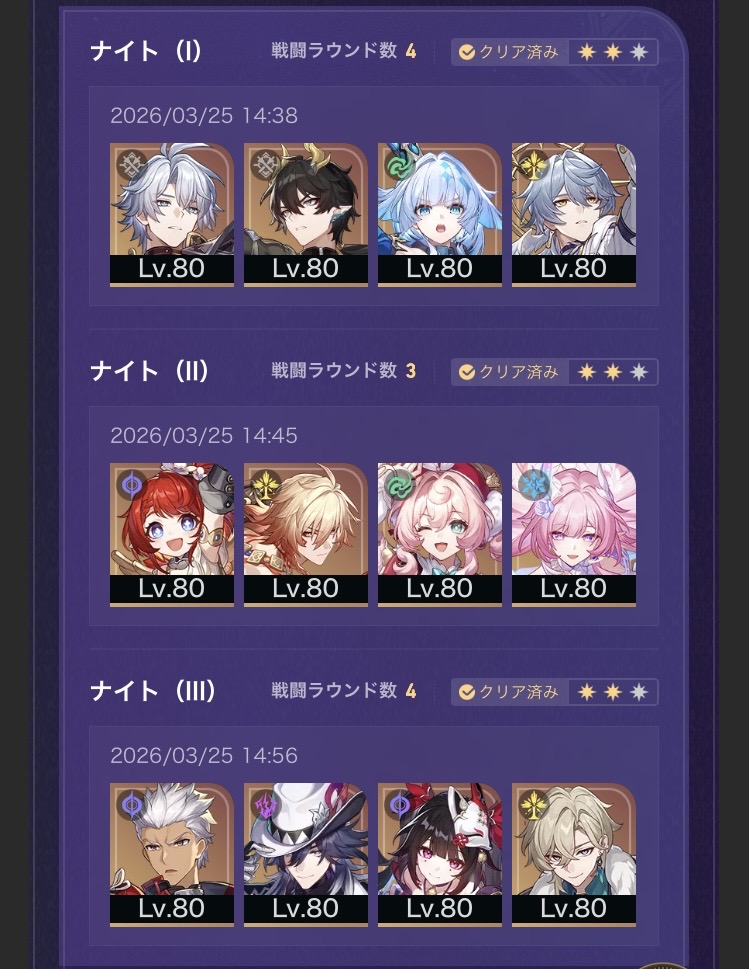Choose the pale-blond character in Knight III
Screen dimensions: 749x969
(x=574, y=855)
